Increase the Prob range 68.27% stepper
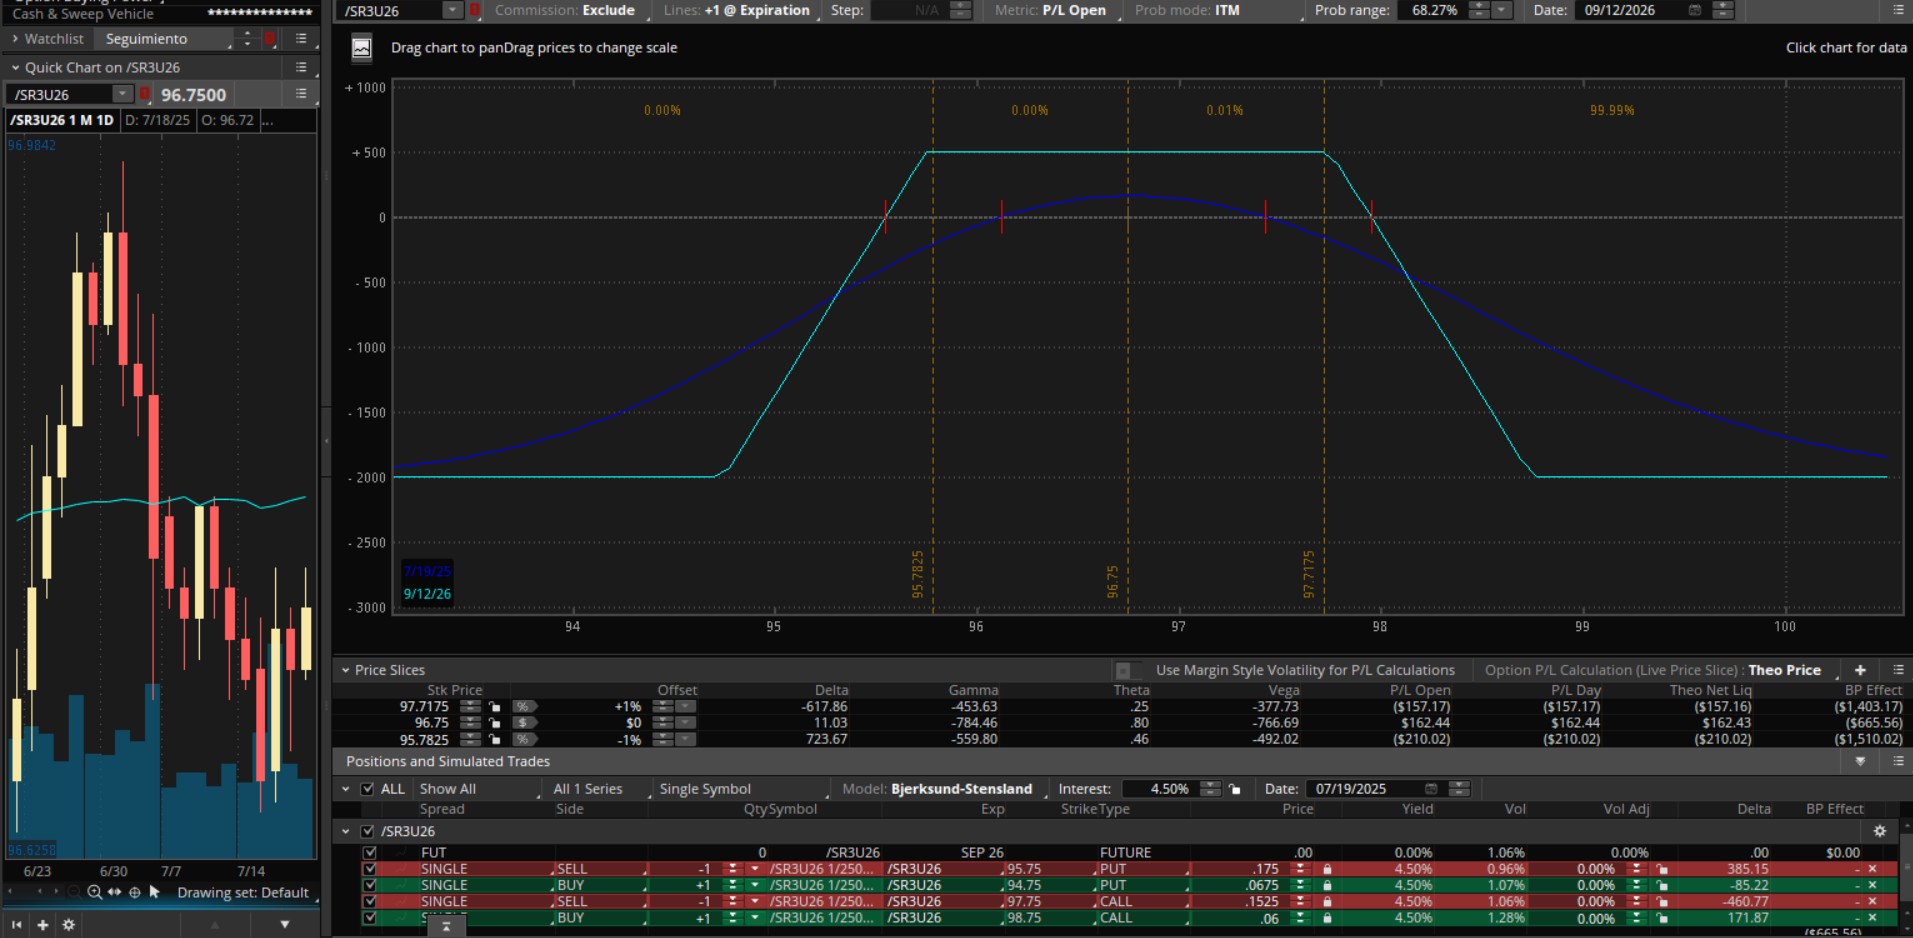This screenshot has height=938, width=1913. pyautogui.click(x=1479, y=6)
